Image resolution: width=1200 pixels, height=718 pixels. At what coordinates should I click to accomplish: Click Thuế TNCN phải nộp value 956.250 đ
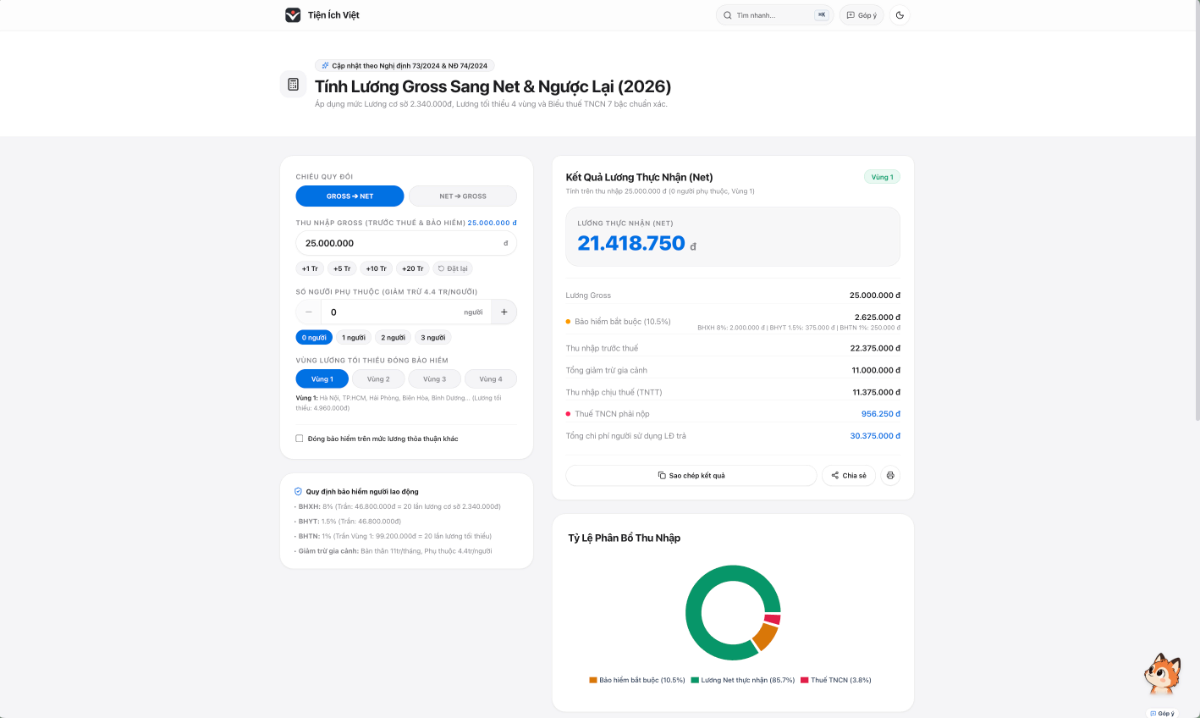(x=881, y=414)
